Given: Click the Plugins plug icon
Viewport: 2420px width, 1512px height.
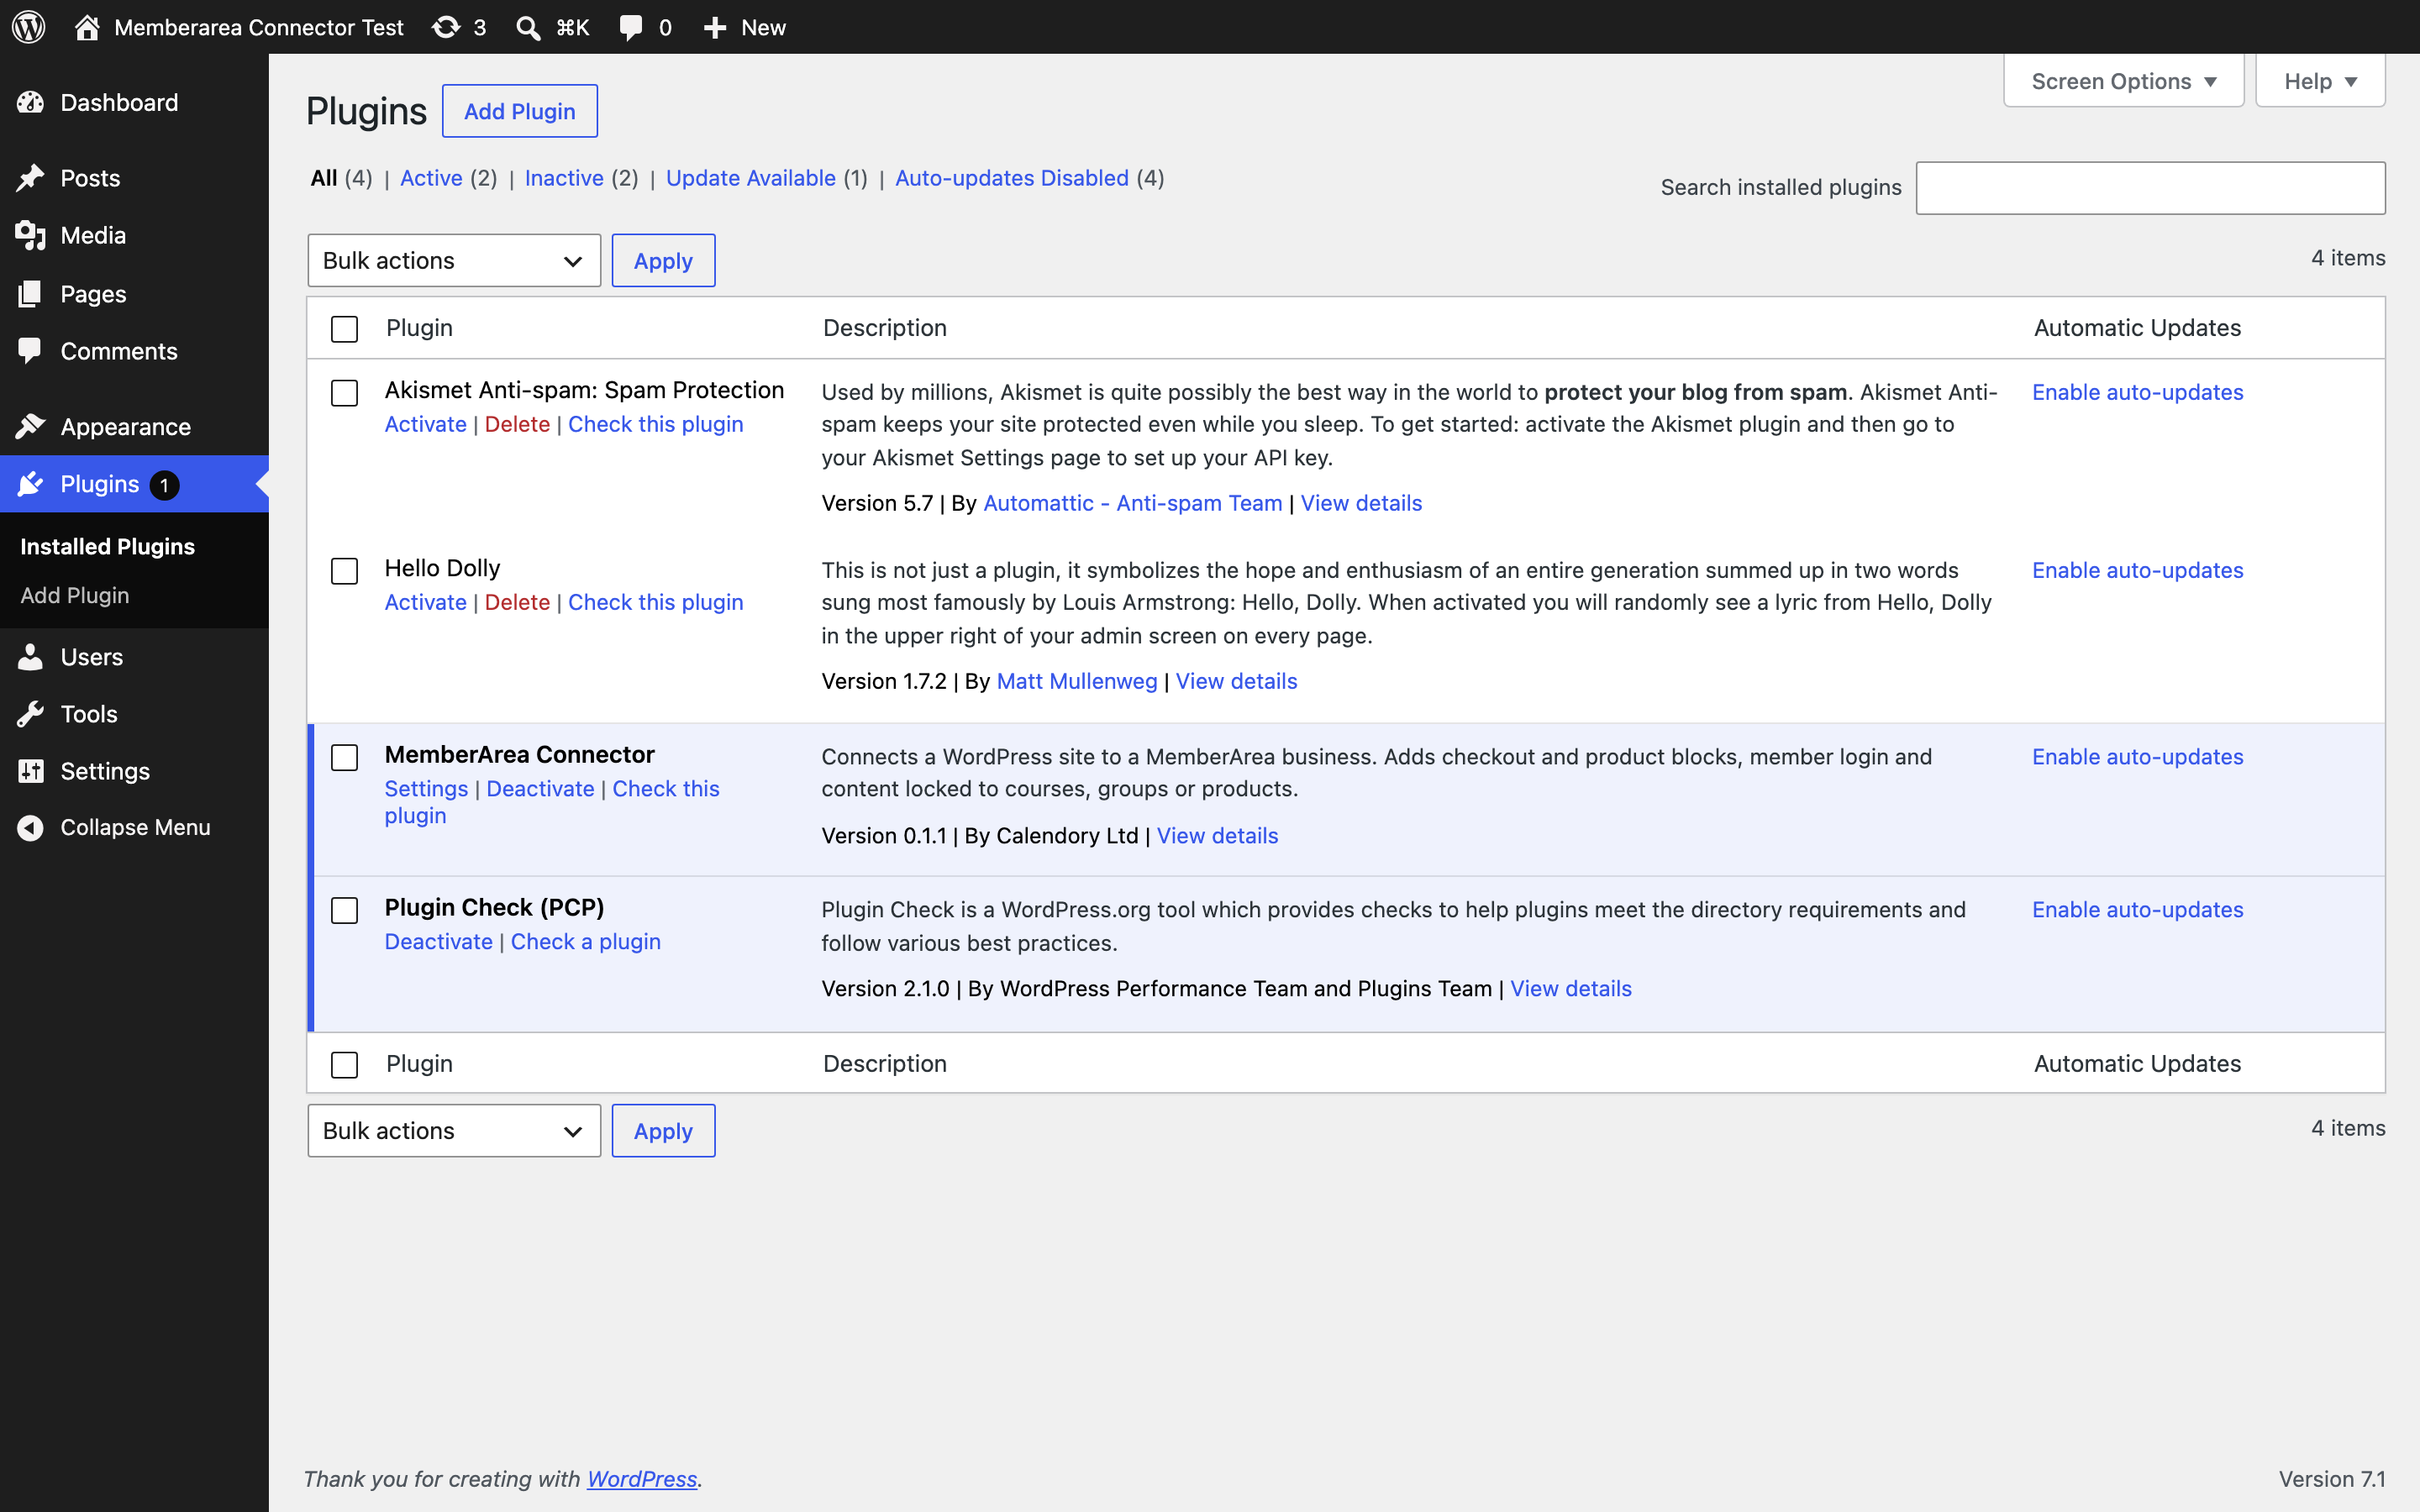Looking at the screenshot, I should 30,484.
